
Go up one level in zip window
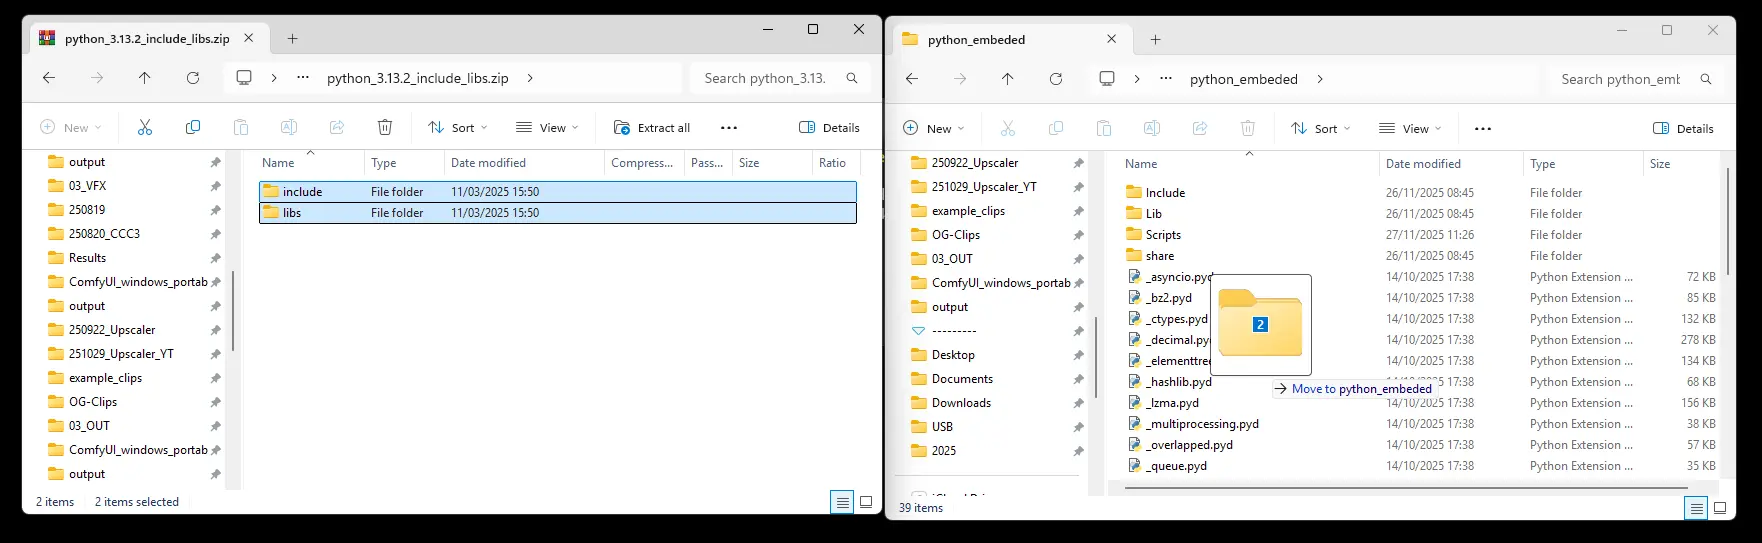click(145, 78)
